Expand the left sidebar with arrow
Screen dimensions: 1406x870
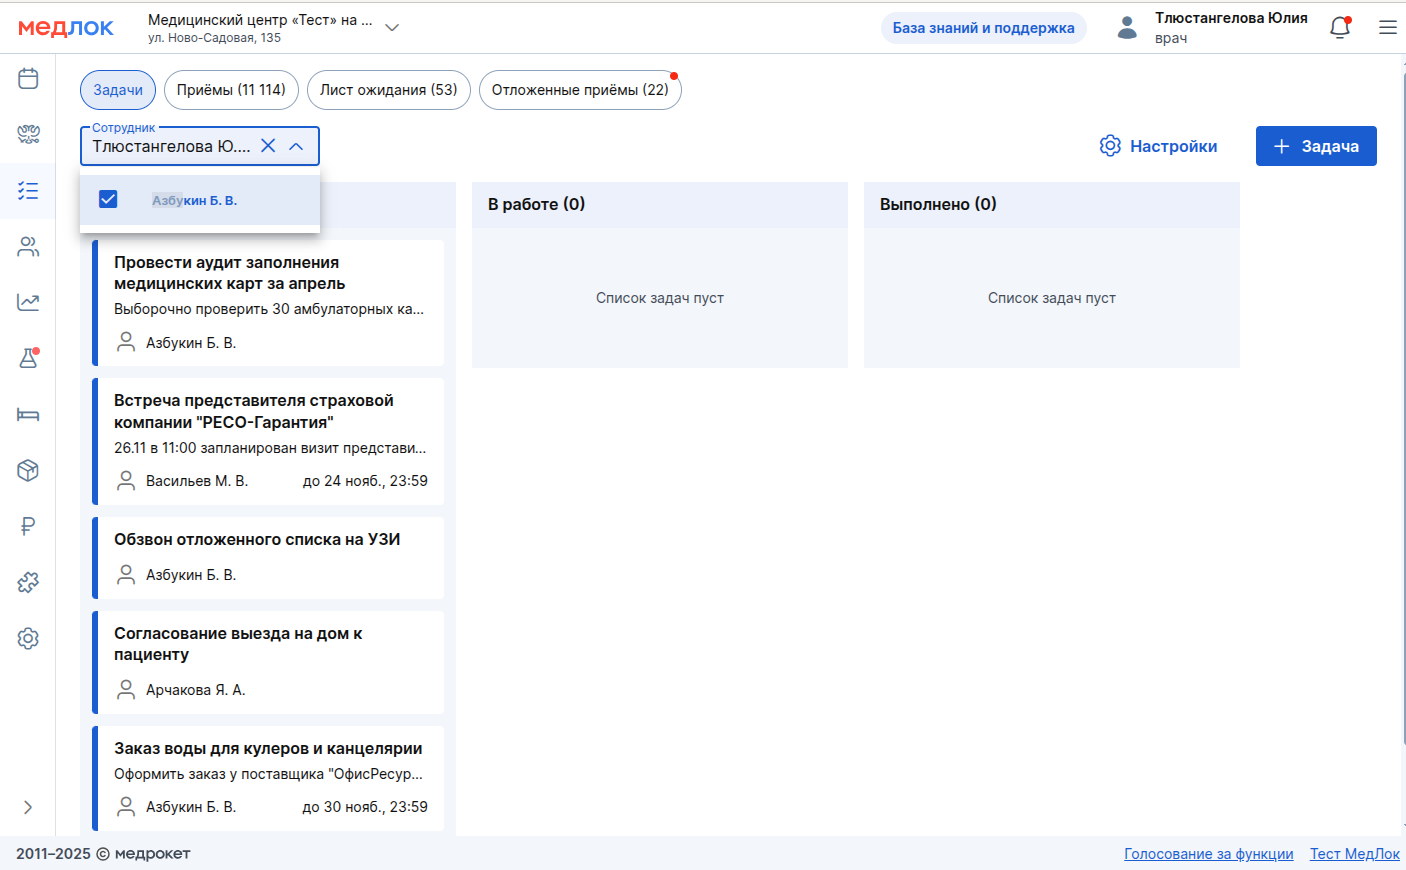pos(28,807)
